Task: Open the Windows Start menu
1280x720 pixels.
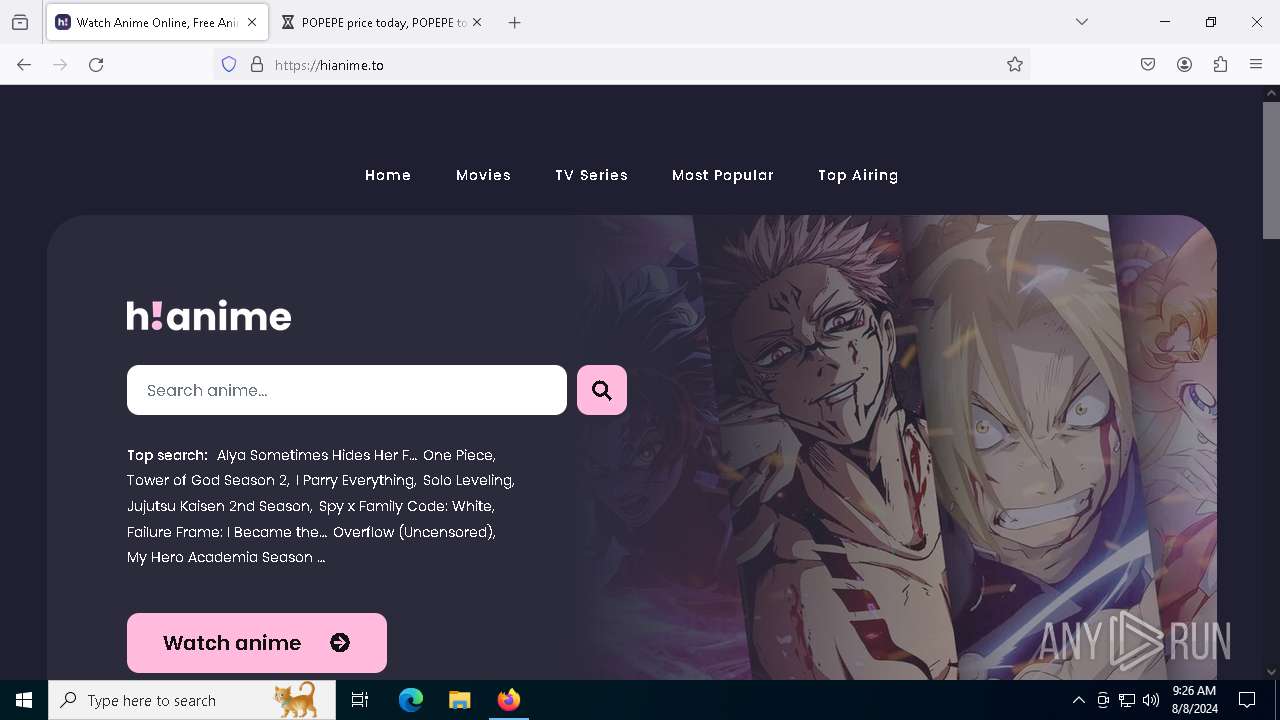Action: [x=24, y=700]
